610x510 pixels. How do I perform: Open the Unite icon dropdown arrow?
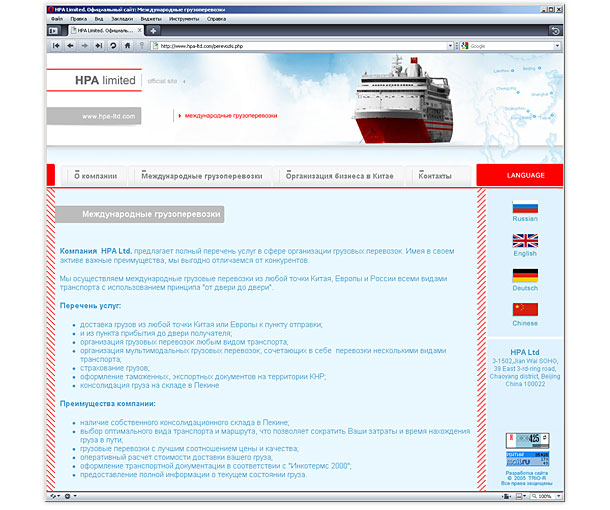point(75,496)
